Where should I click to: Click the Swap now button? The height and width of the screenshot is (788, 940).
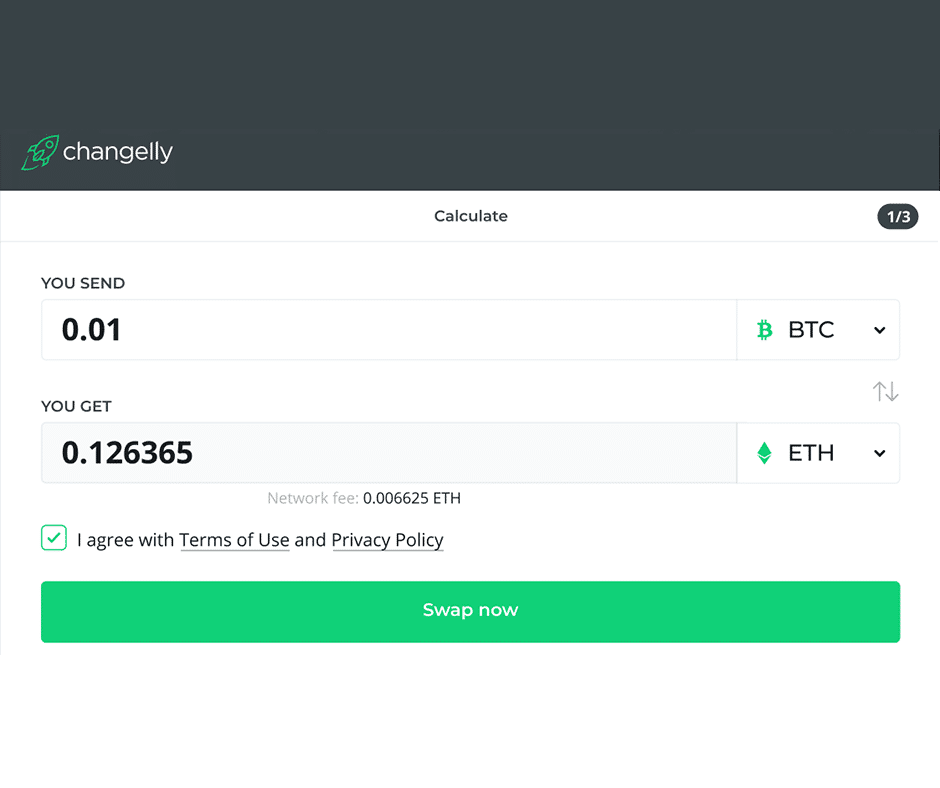pyautogui.click(x=471, y=612)
